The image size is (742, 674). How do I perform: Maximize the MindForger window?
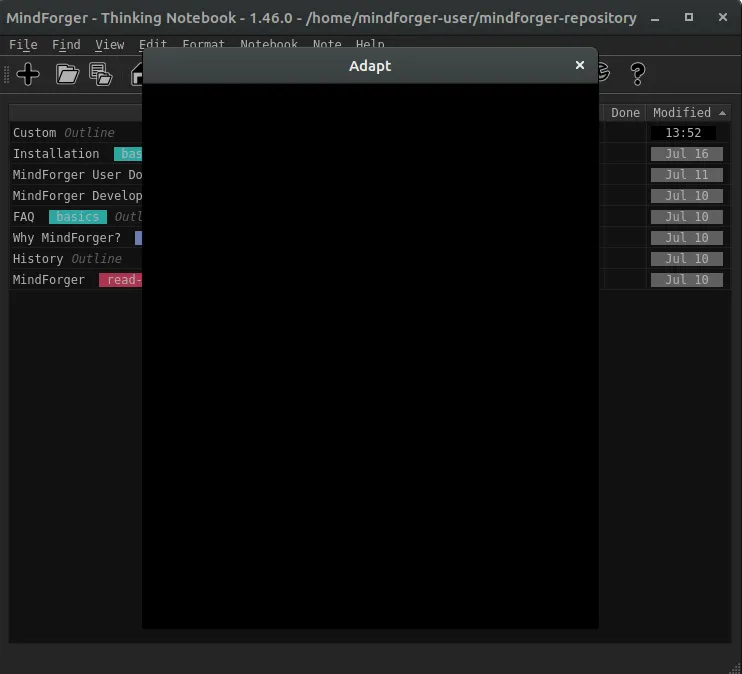pyautogui.click(x=689, y=17)
